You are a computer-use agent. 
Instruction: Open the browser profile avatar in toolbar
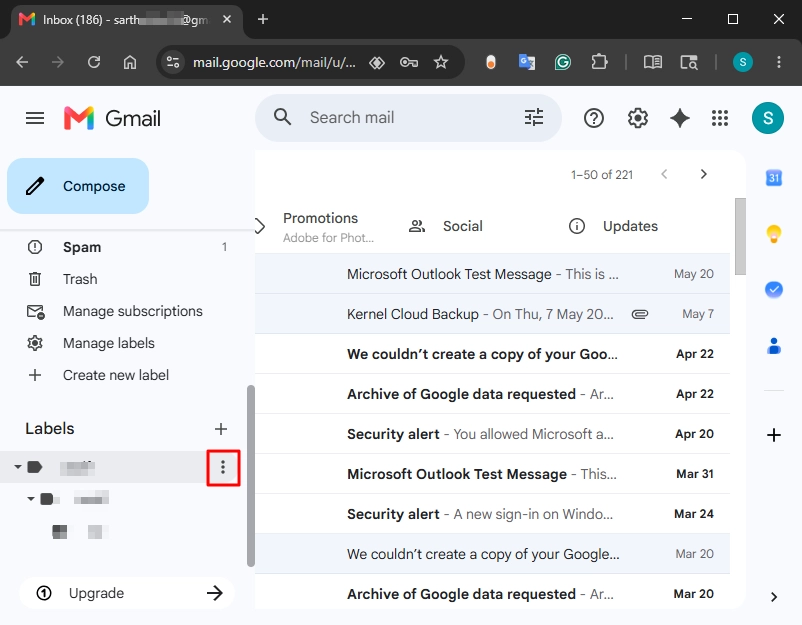click(x=742, y=62)
